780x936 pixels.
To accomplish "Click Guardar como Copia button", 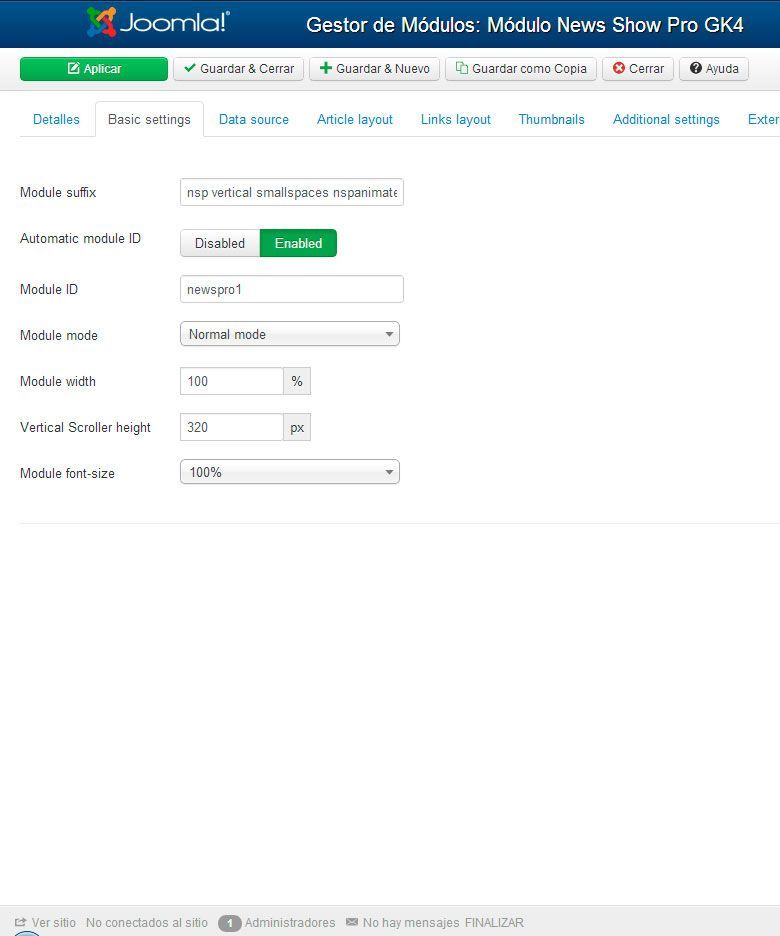I will pyautogui.click(x=520, y=69).
